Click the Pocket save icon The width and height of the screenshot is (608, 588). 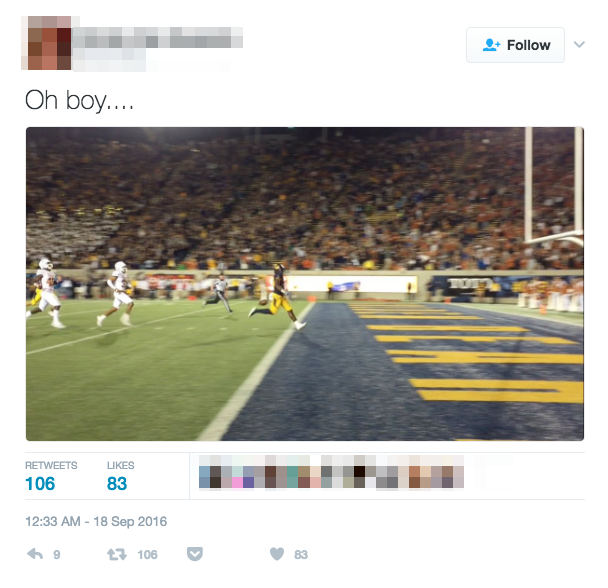(195, 554)
